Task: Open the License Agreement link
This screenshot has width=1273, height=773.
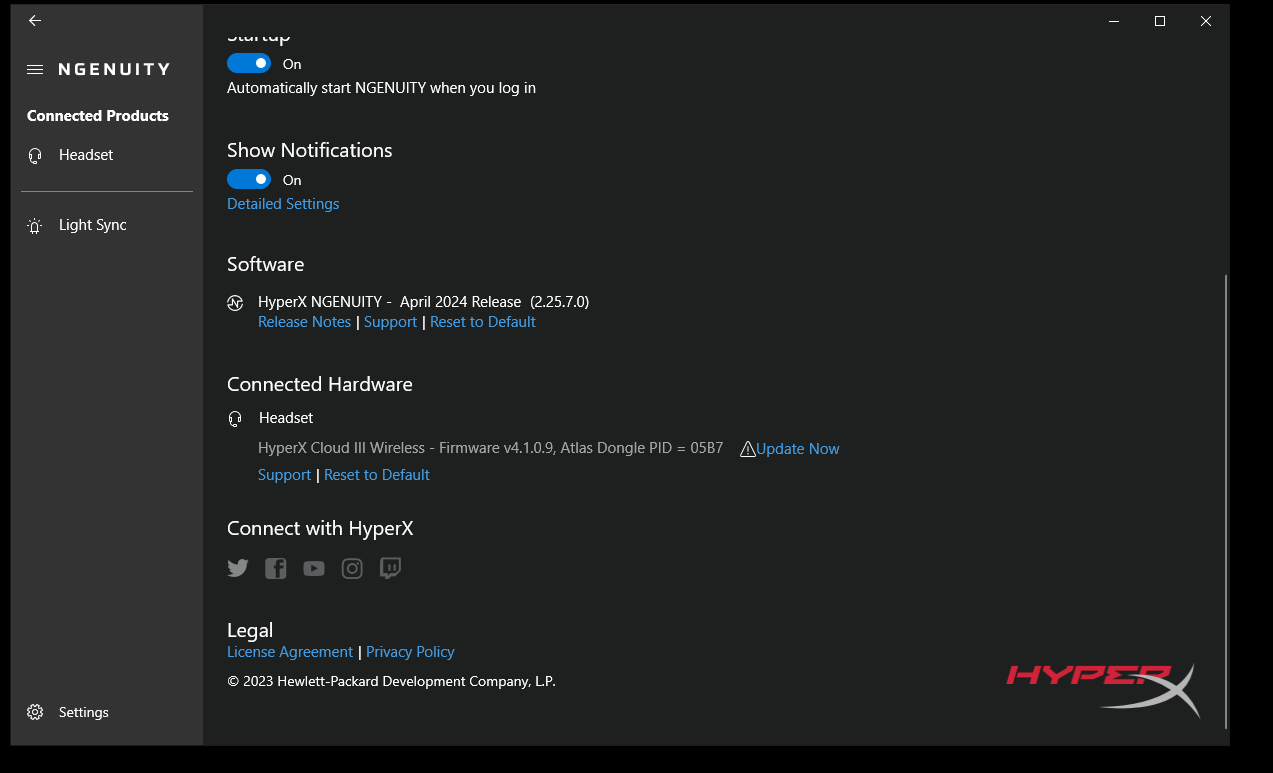Action: [x=290, y=652]
